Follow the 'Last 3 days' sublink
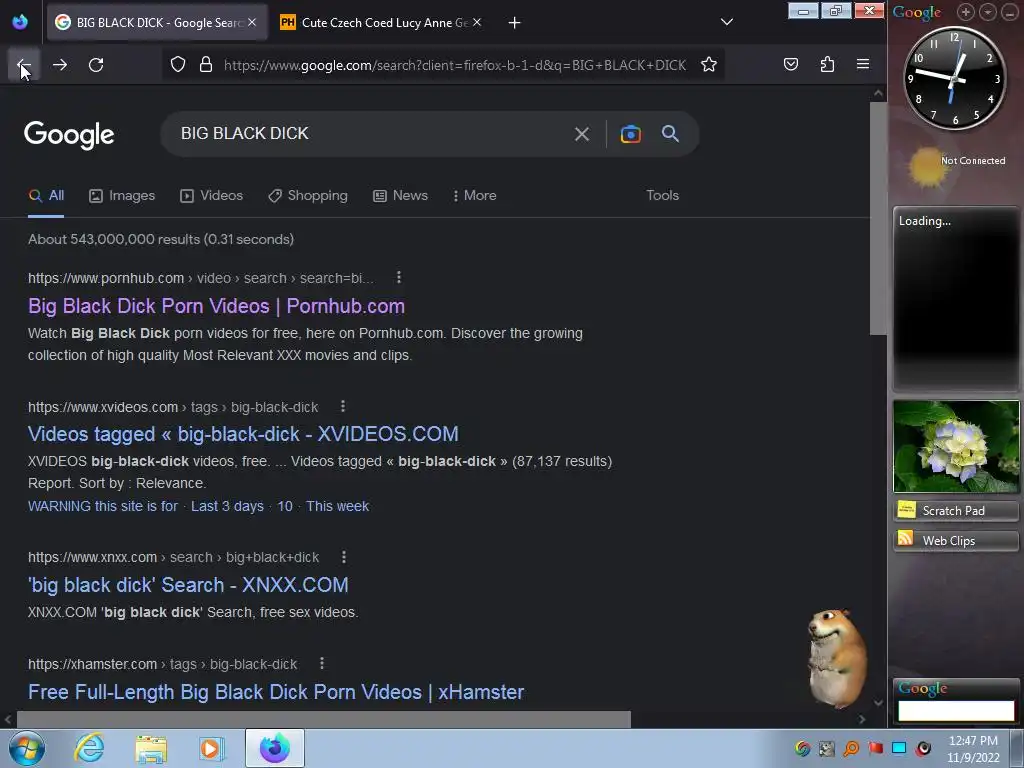Screen dimensions: 1024x768 point(227,506)
